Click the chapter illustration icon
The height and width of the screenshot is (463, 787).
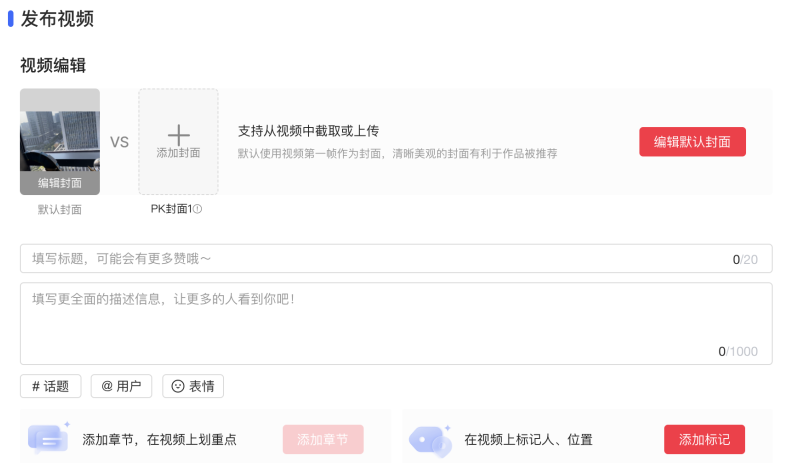click(48, 439)
